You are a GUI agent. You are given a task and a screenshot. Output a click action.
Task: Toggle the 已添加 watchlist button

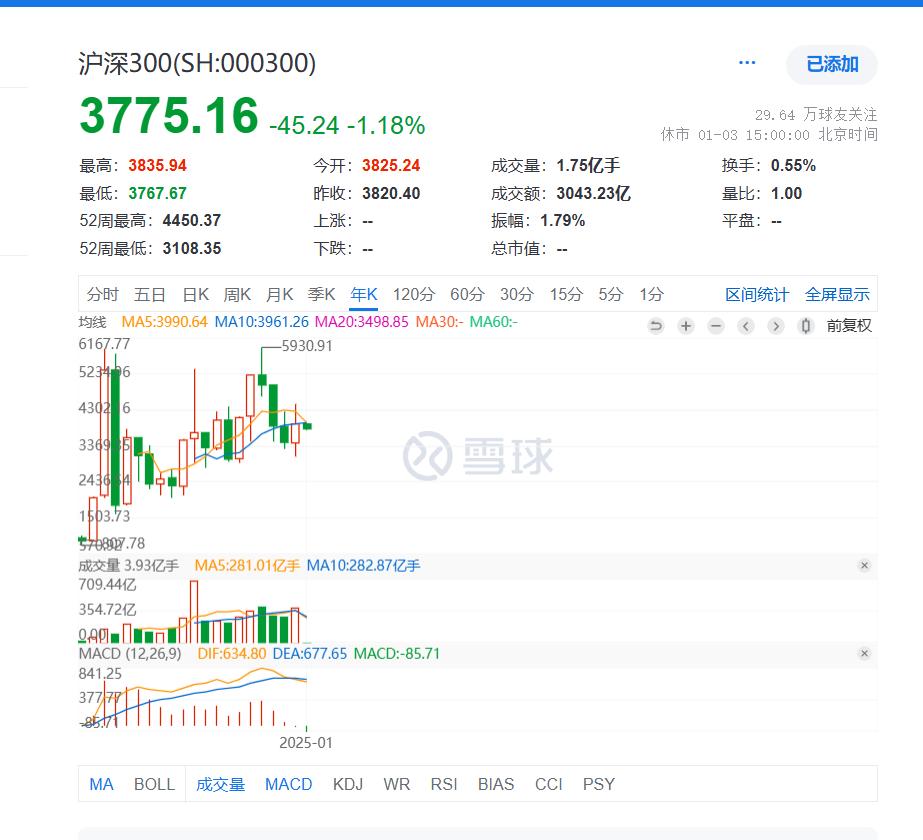click(832, 64)
